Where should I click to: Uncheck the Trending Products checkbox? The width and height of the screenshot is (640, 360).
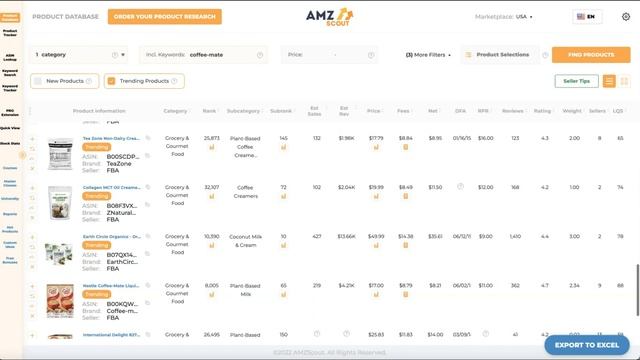(111, 81)
